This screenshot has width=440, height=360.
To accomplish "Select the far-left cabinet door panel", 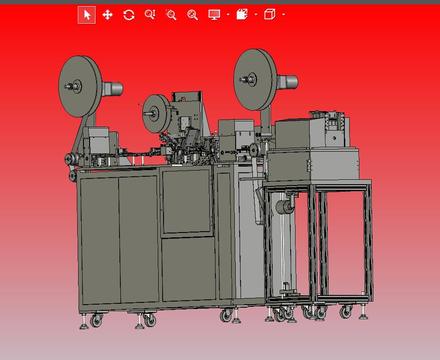I will pyautogui.click(x=100, y=241).
